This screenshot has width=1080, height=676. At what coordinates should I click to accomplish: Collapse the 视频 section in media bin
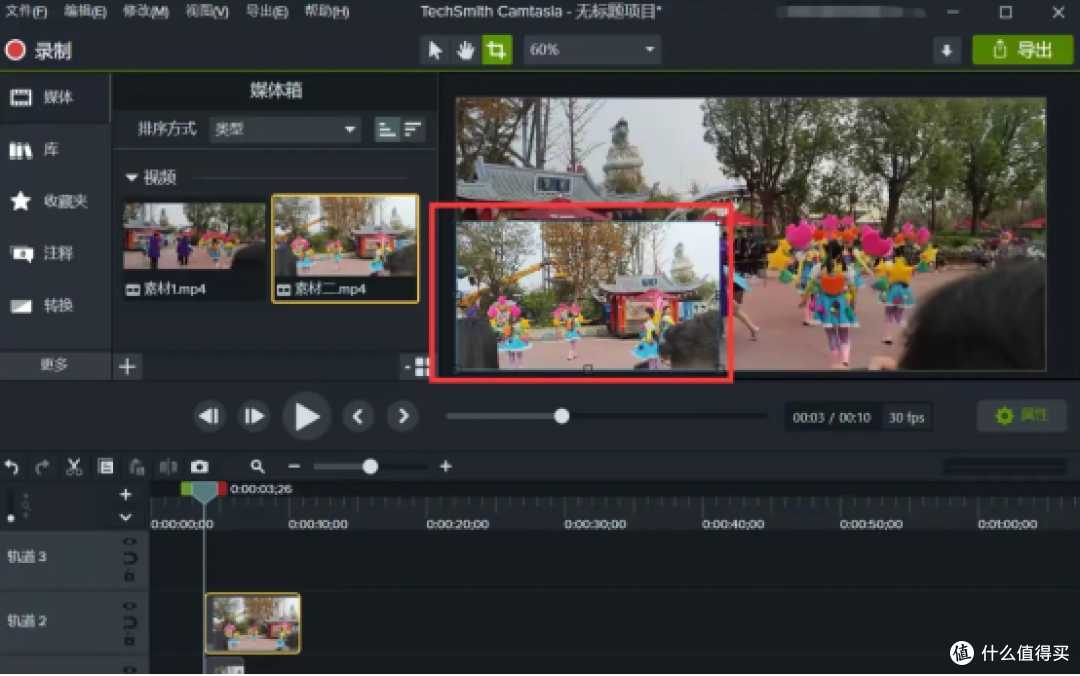[x=132, y=178]
